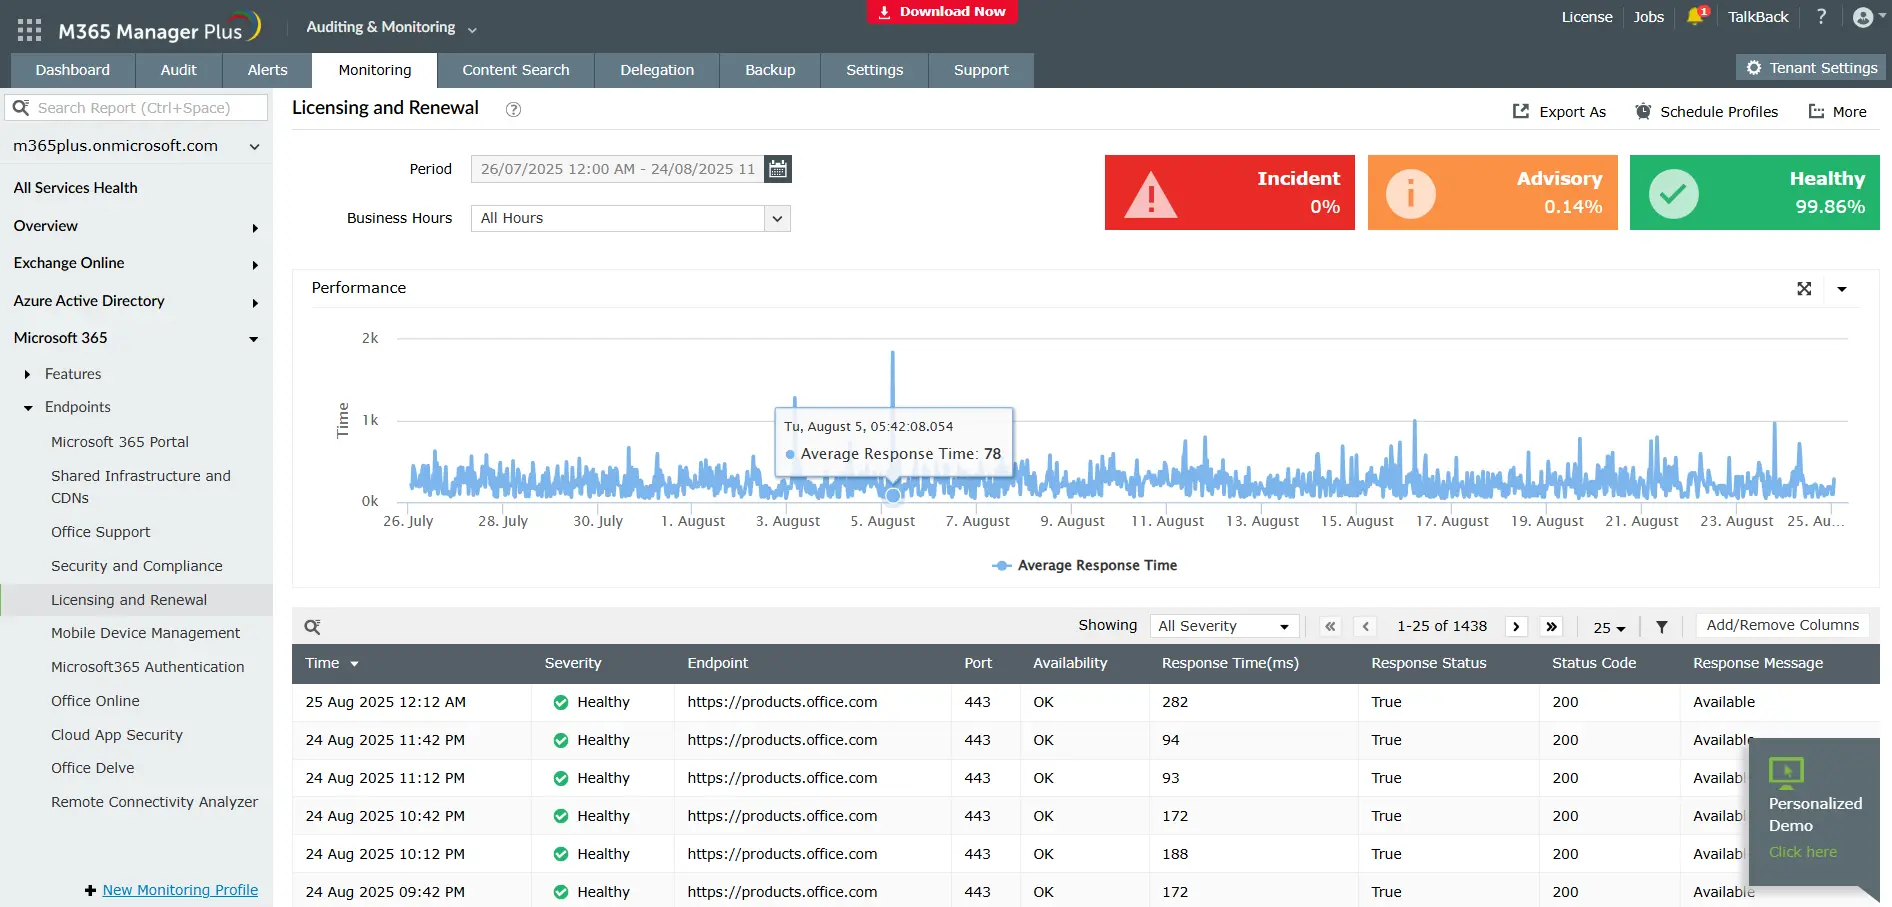
Task: Click the red Incident status tile
Action: [1229, 193]
